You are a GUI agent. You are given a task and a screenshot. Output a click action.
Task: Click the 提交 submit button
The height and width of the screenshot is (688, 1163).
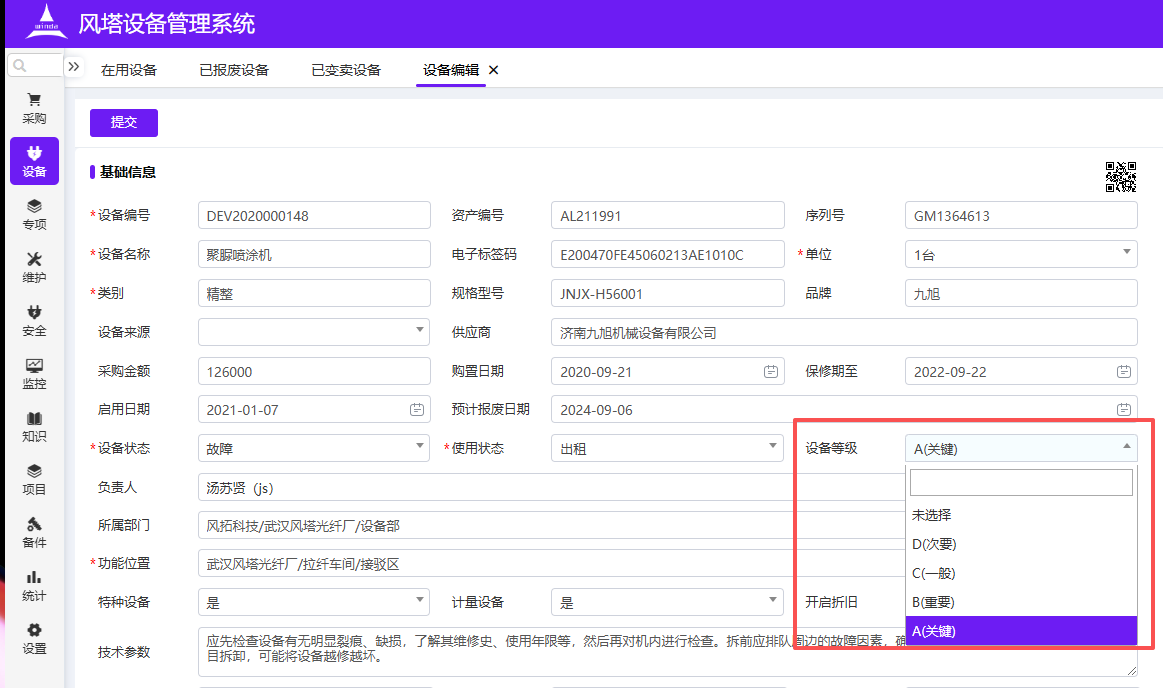(x=124, y=122)
